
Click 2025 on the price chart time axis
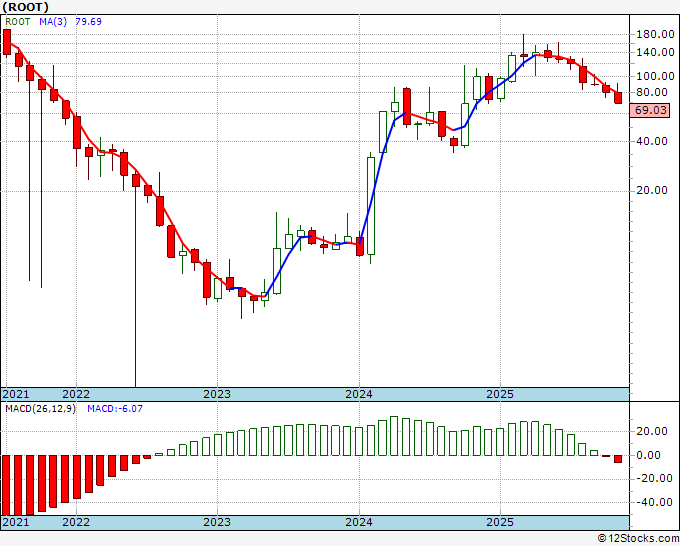click(500, 394)
